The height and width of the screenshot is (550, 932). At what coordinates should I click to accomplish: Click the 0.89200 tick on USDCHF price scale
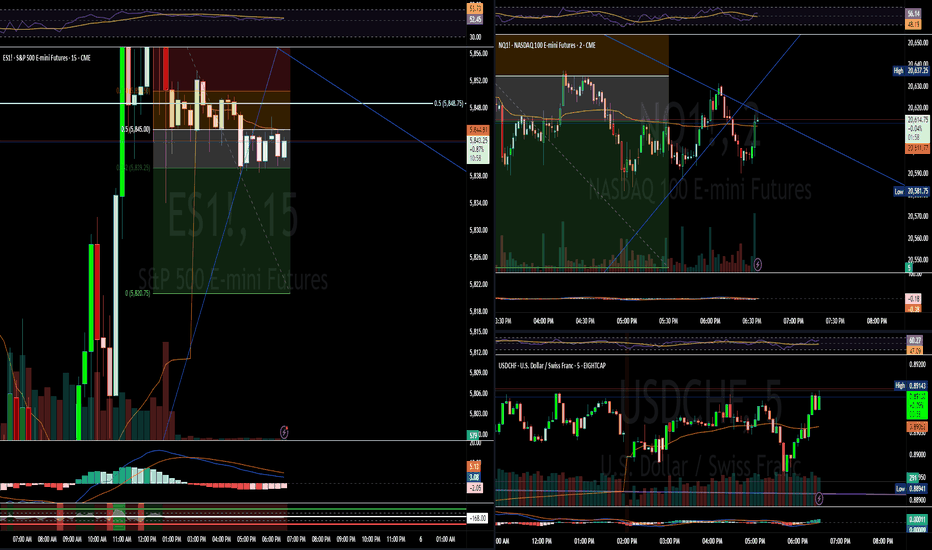click(x=917, y=364)
